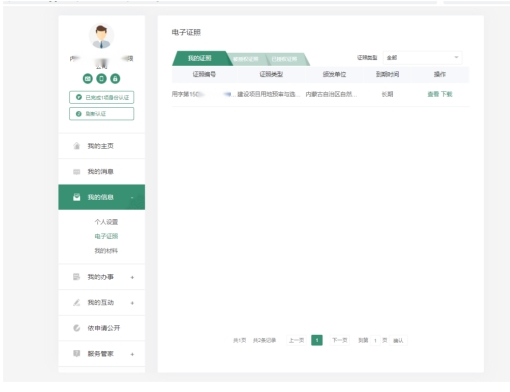Expand 我的办事 with its plus sign

coord(132,277)
